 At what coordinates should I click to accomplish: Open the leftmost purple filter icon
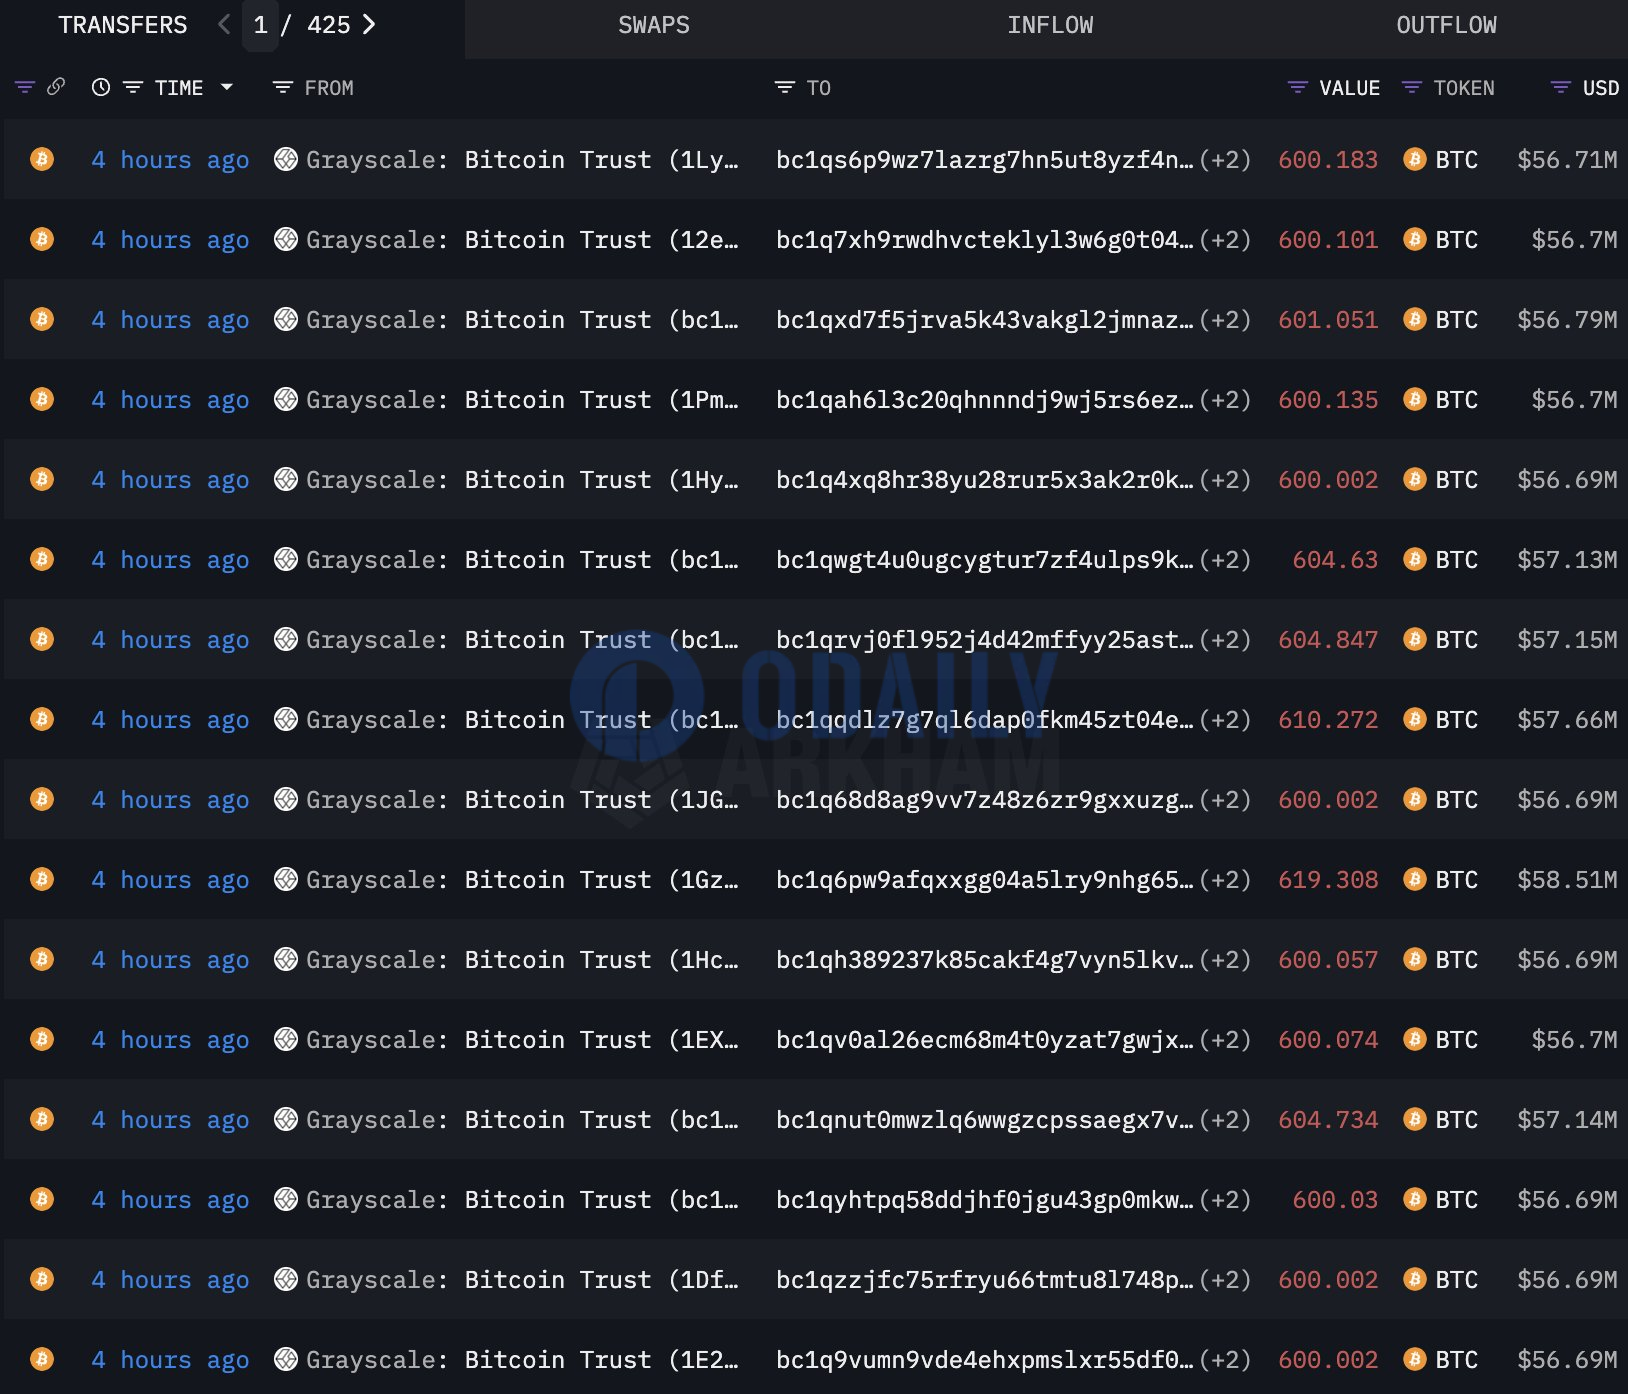pos(25,88)
